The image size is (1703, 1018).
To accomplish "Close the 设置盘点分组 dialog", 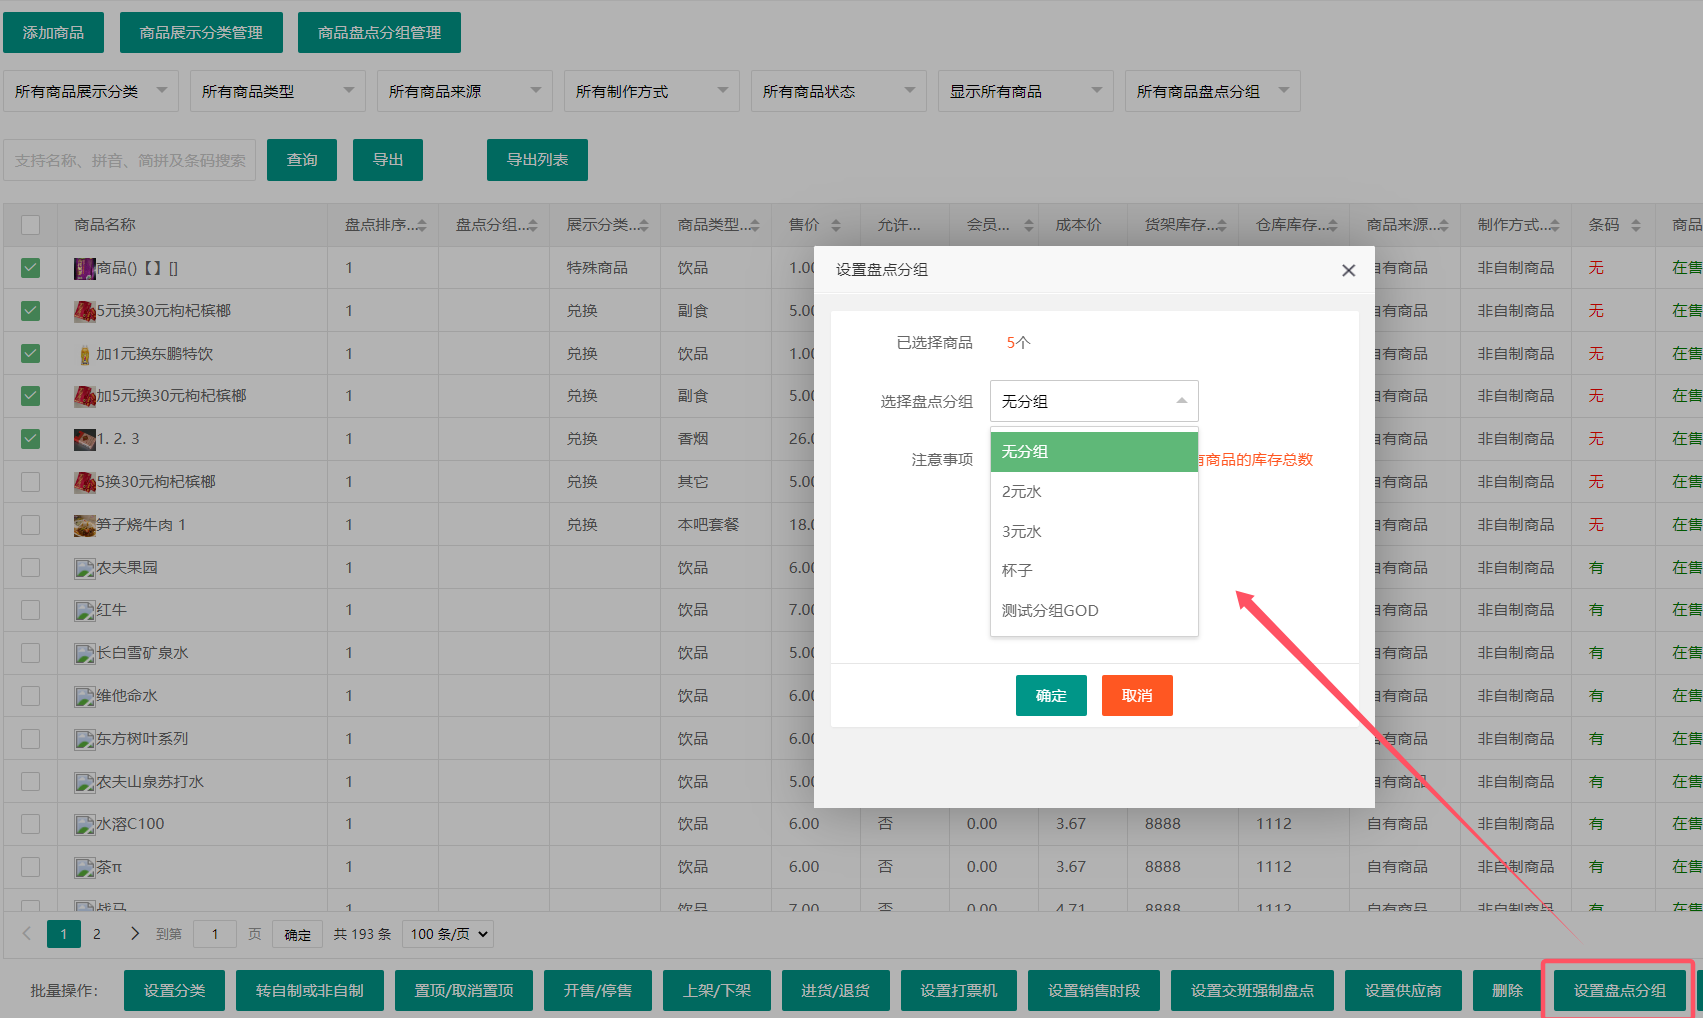I will point(1348,270).
